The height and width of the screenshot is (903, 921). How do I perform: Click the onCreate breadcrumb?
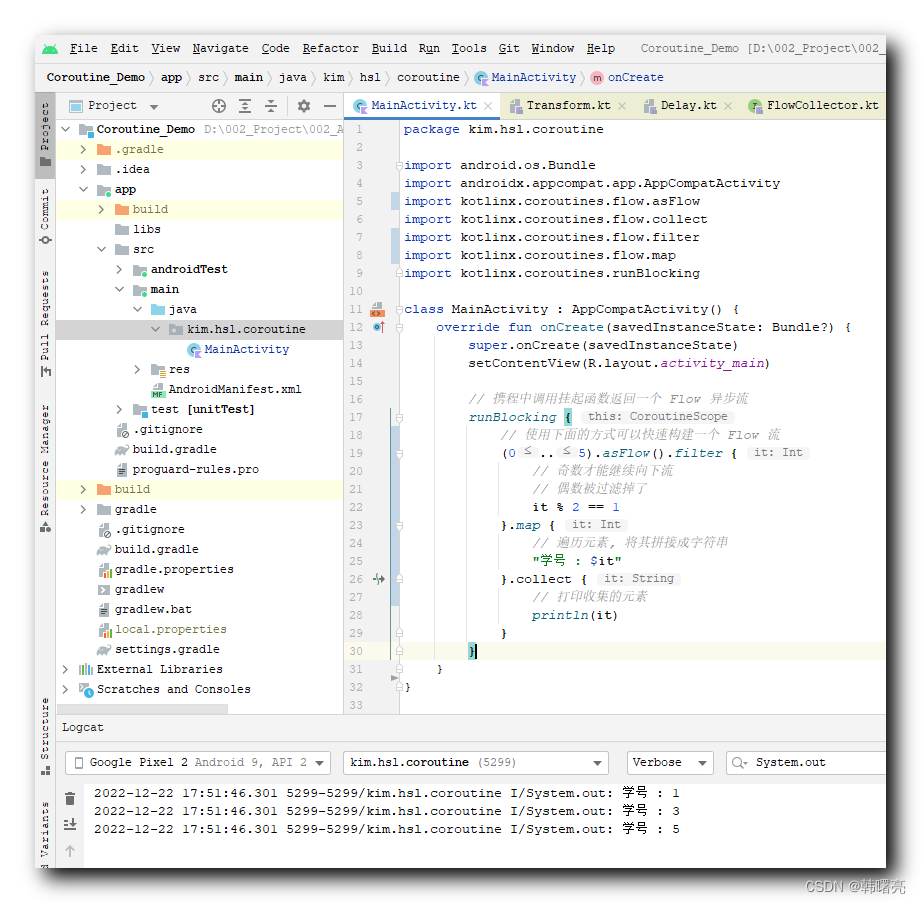click(x=628, y=78)
